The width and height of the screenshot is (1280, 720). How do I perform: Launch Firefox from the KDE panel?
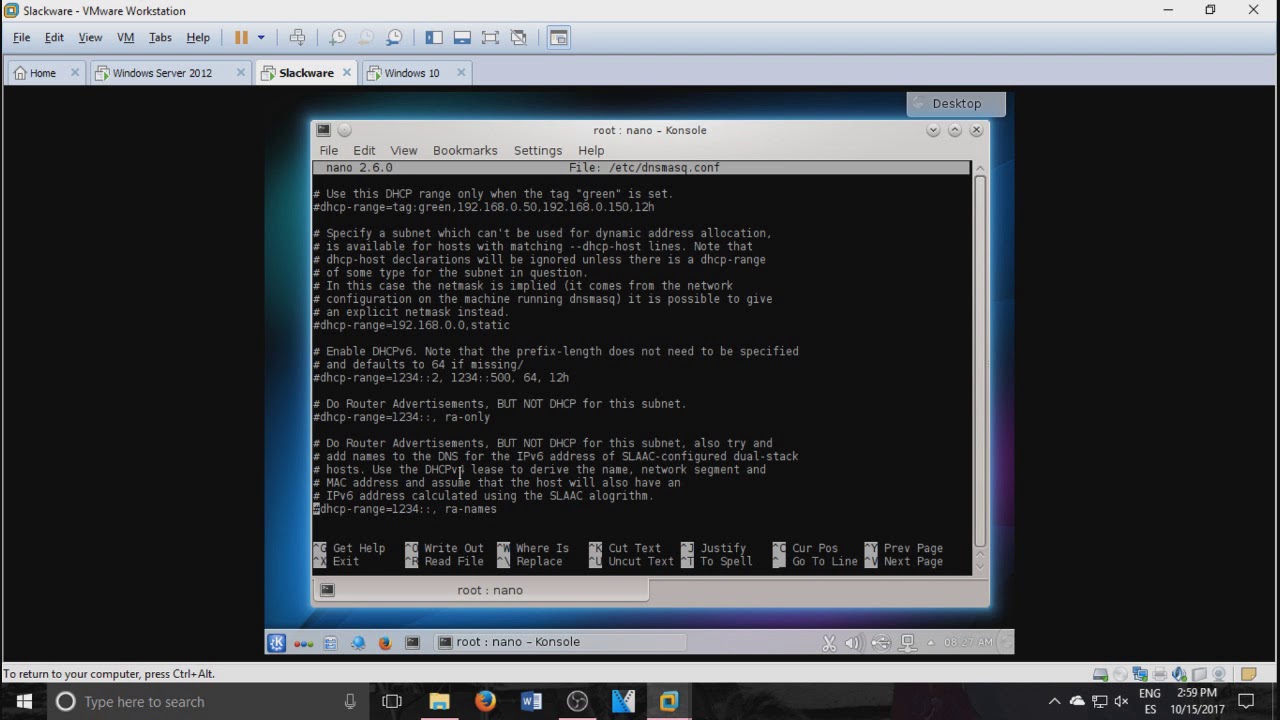tap(385, 642)
